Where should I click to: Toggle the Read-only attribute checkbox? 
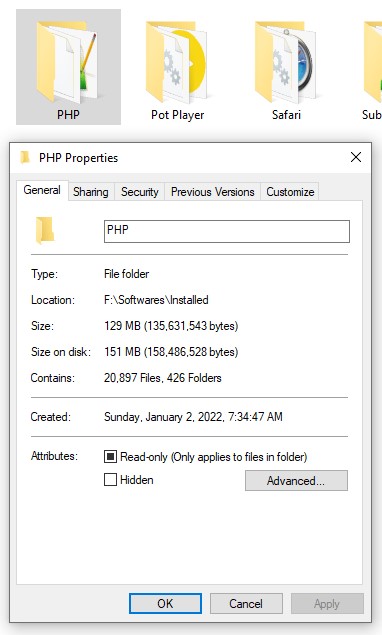[110, 456]
